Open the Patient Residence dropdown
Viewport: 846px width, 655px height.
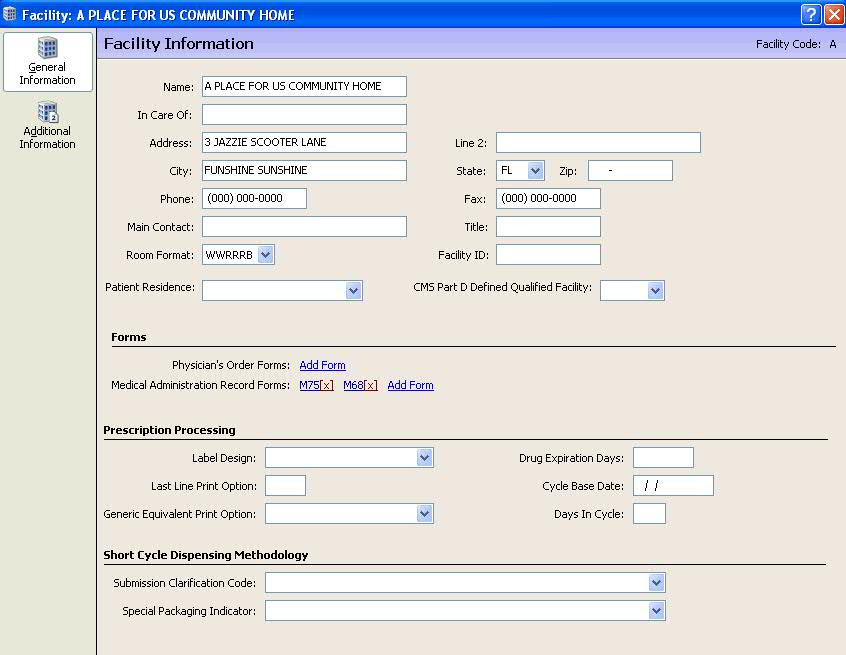[x=353, y=291]
